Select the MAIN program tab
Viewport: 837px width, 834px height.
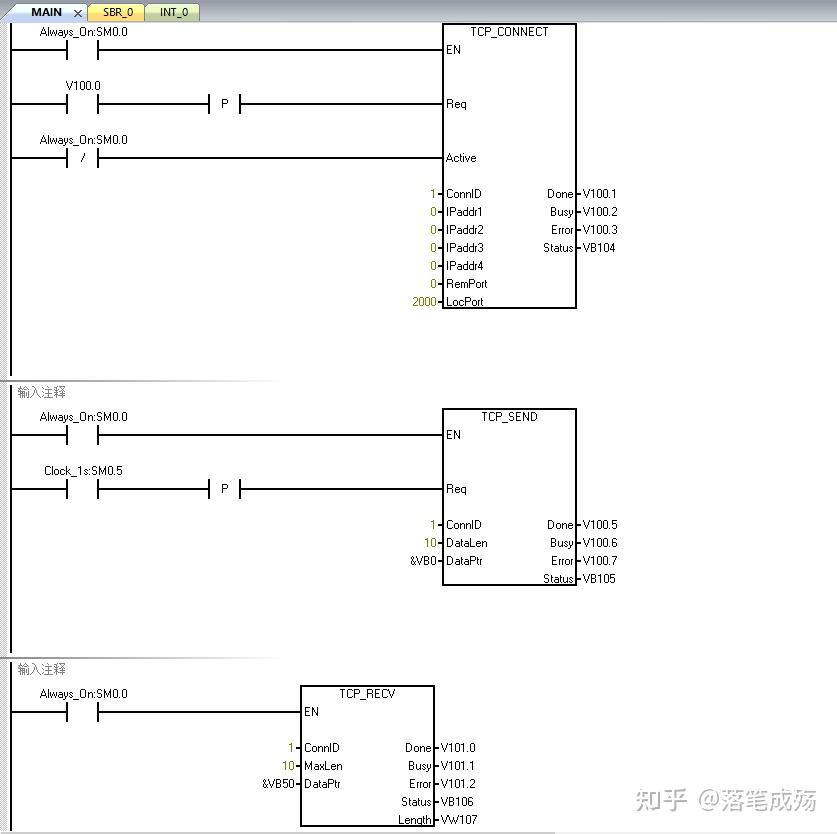tap(46, 12)
